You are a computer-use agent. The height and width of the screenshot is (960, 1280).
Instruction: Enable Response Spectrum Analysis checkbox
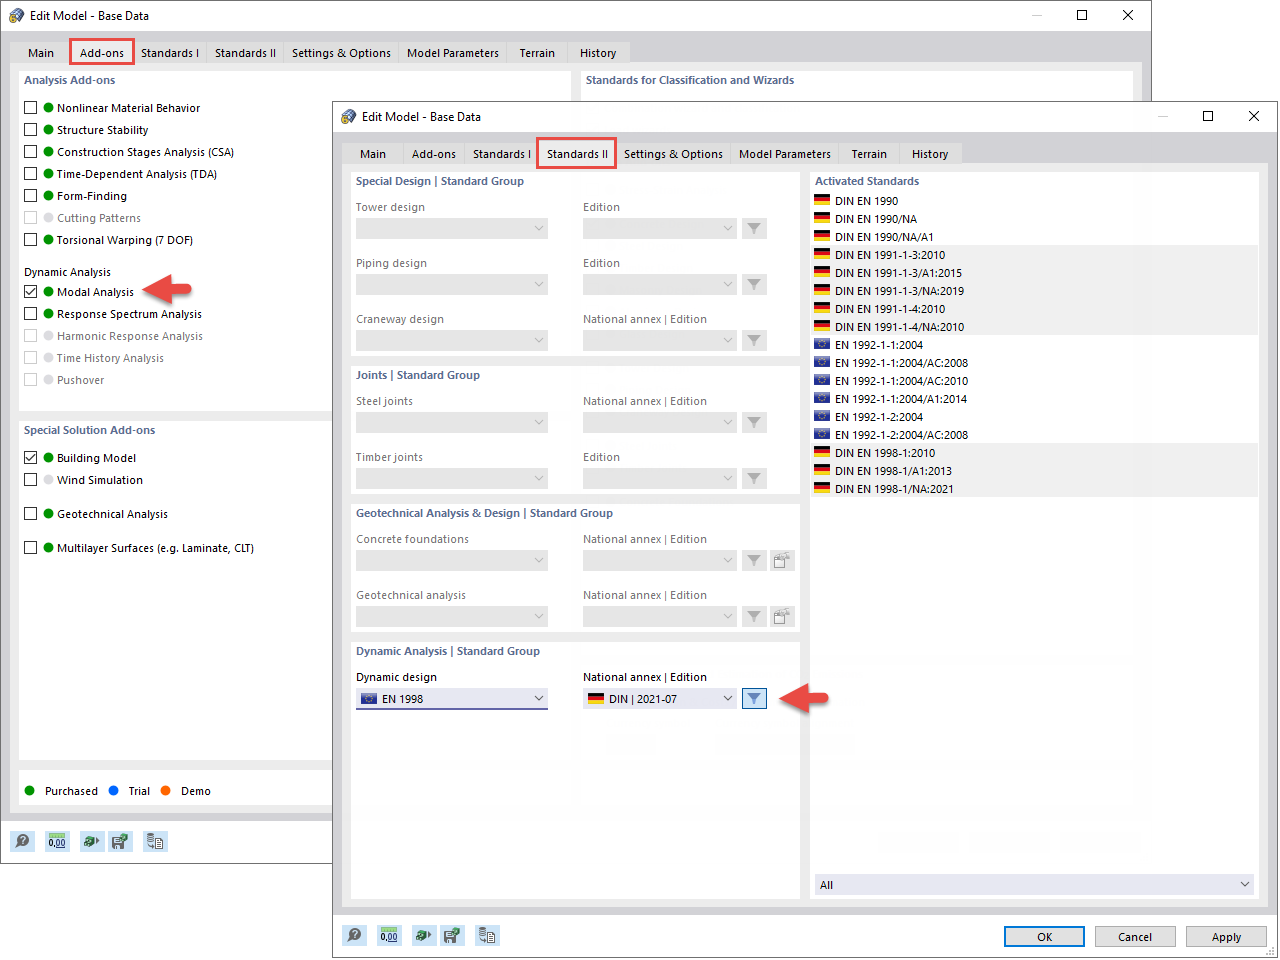pos(31,314)
